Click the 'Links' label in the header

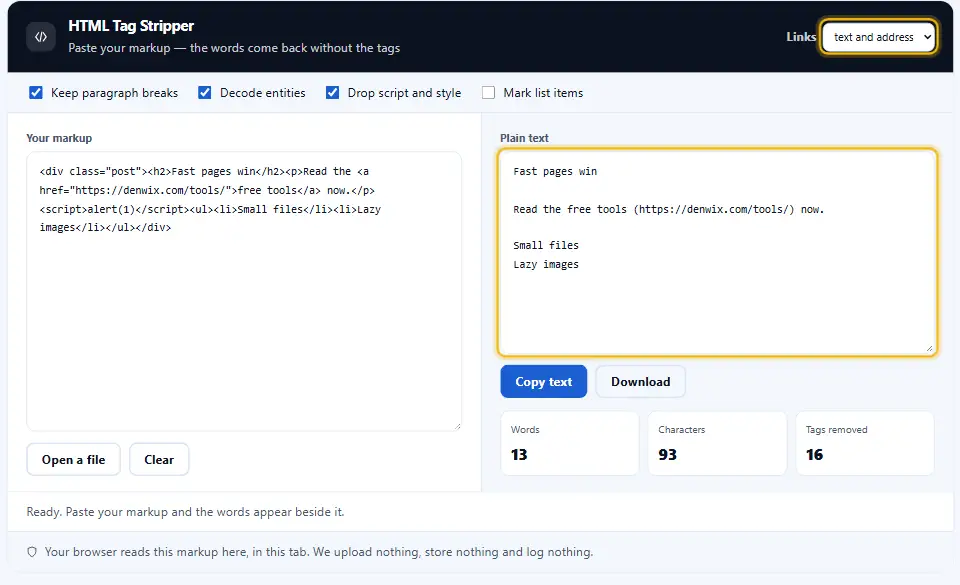[801, 37]
